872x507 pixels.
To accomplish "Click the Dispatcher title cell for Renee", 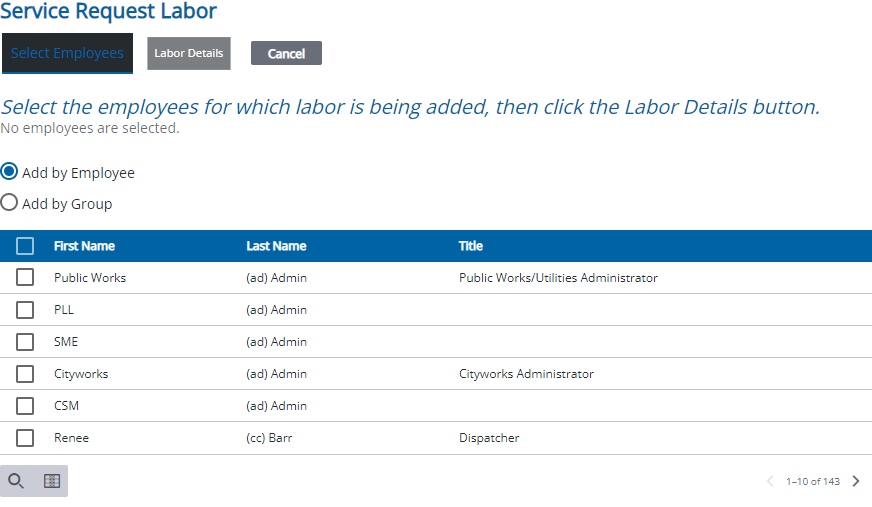I will coord(489,438).
